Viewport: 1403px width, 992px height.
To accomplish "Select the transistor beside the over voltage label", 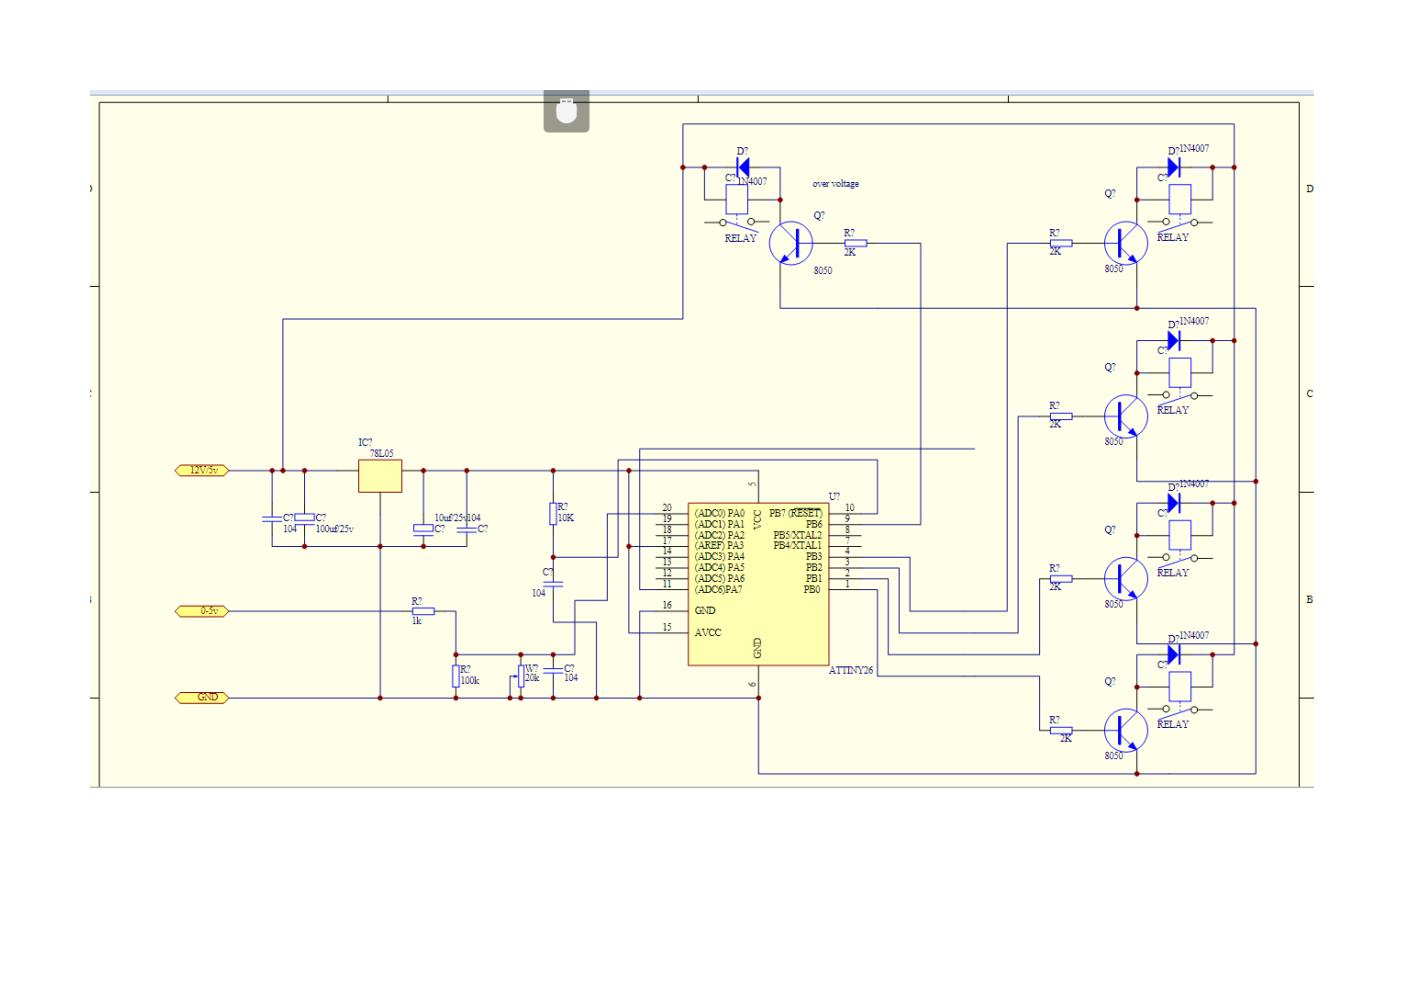I will [x=791, y=243].
